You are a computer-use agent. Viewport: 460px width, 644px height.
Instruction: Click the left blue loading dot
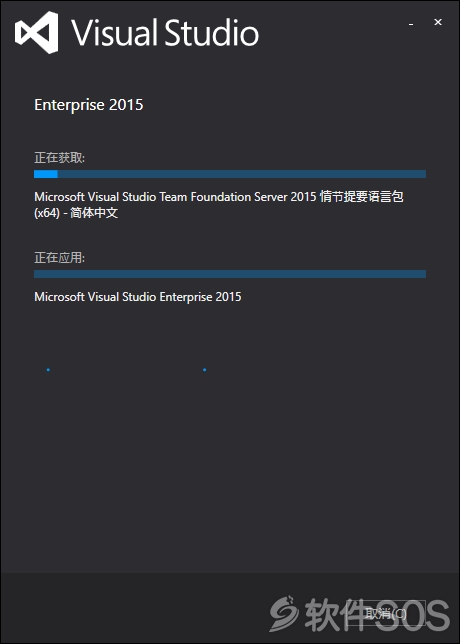pos(48,370)
